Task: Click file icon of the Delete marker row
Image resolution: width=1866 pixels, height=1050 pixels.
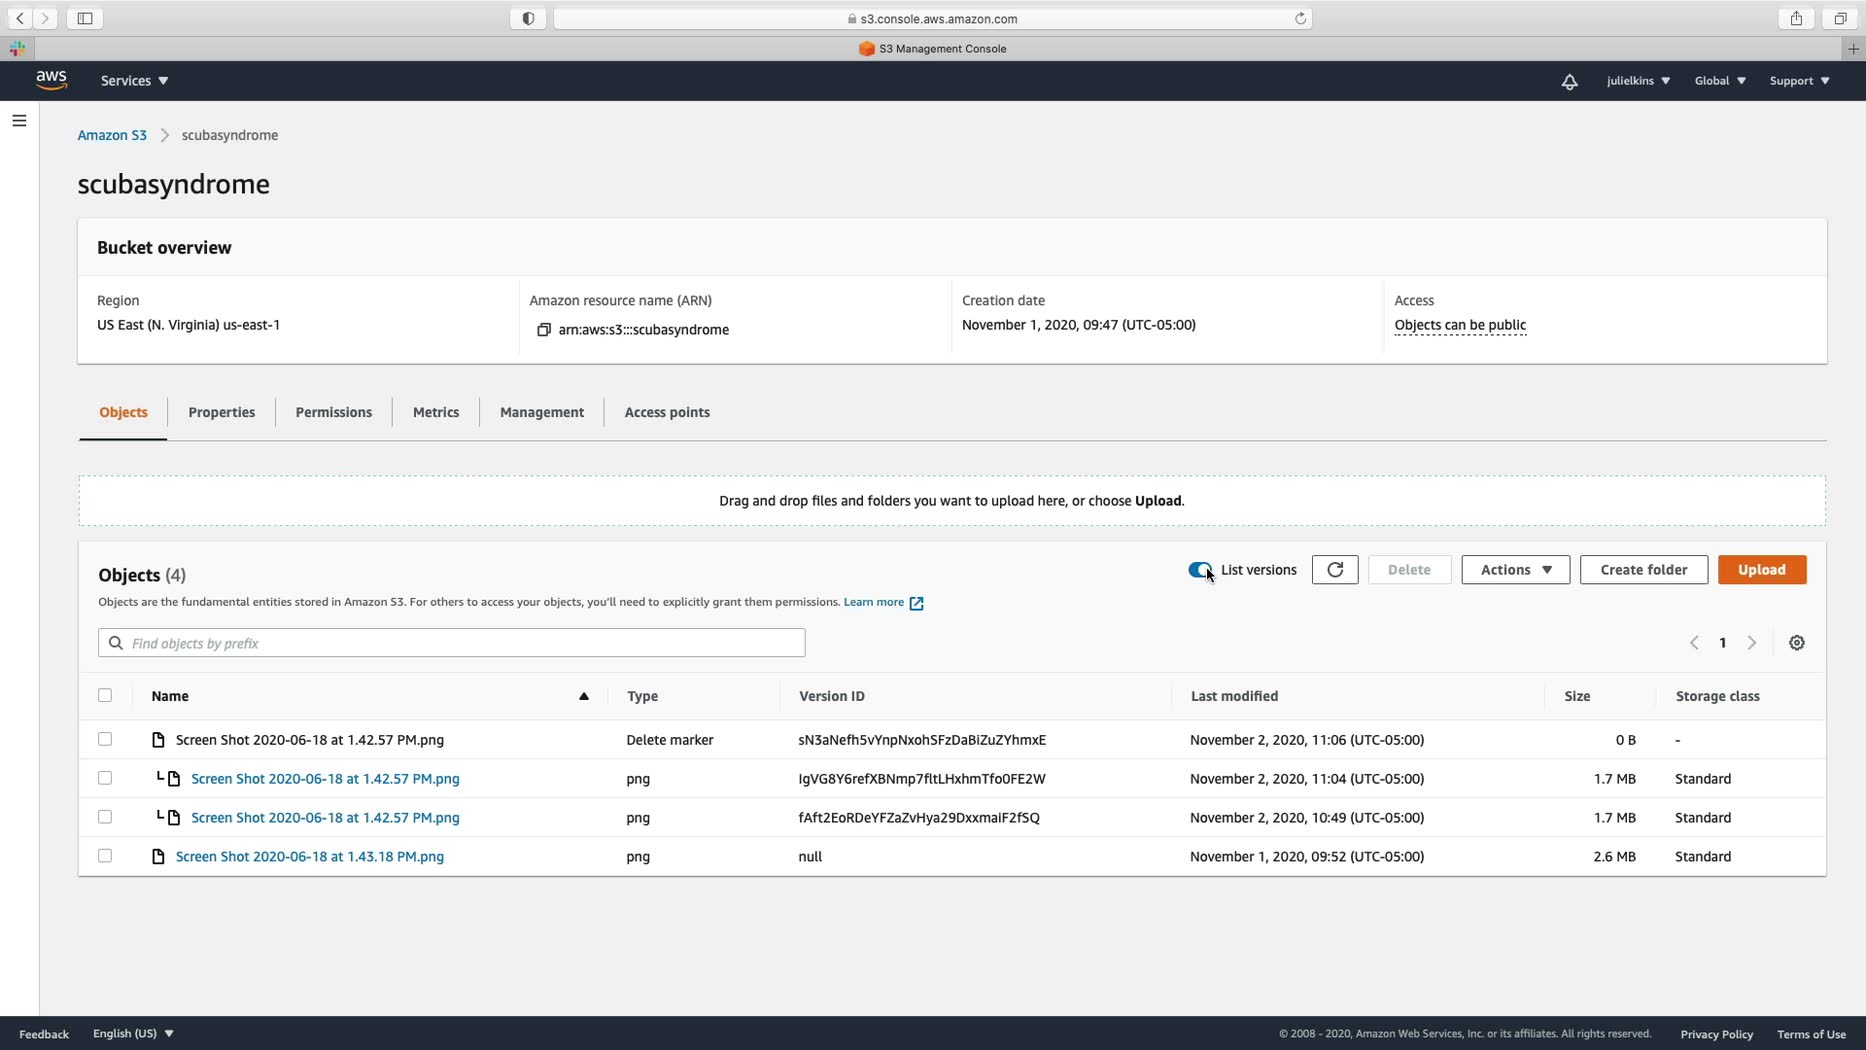Action: click(158, 740)
